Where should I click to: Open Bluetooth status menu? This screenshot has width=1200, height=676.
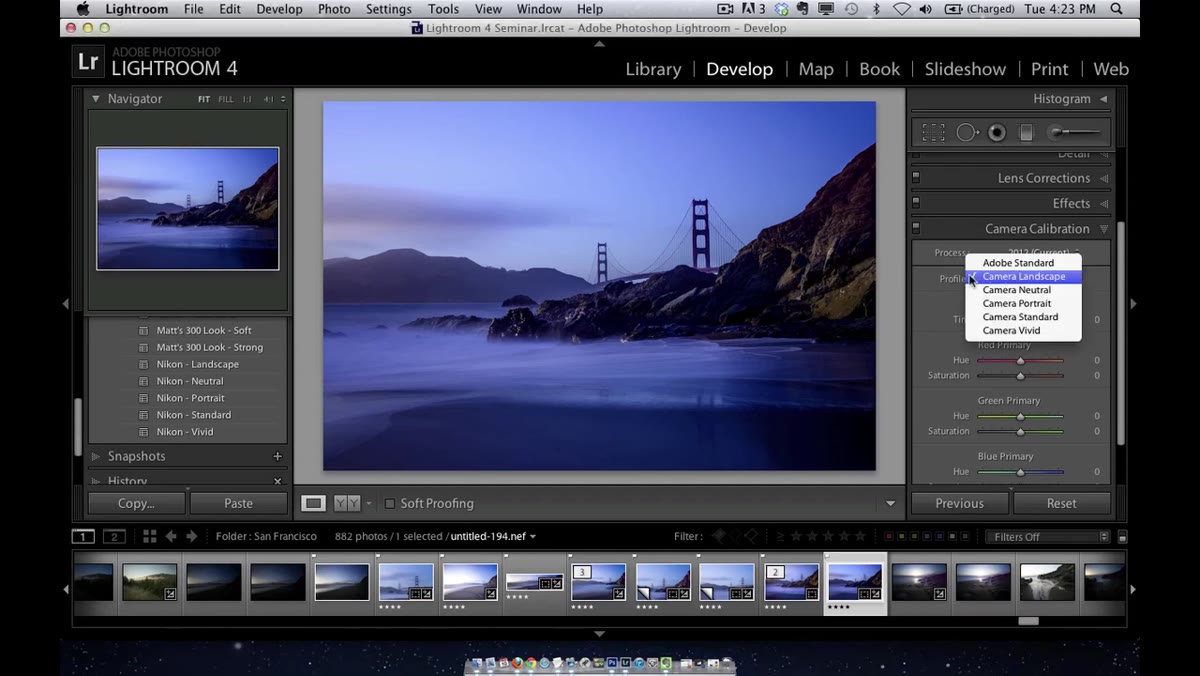[876, 9]
